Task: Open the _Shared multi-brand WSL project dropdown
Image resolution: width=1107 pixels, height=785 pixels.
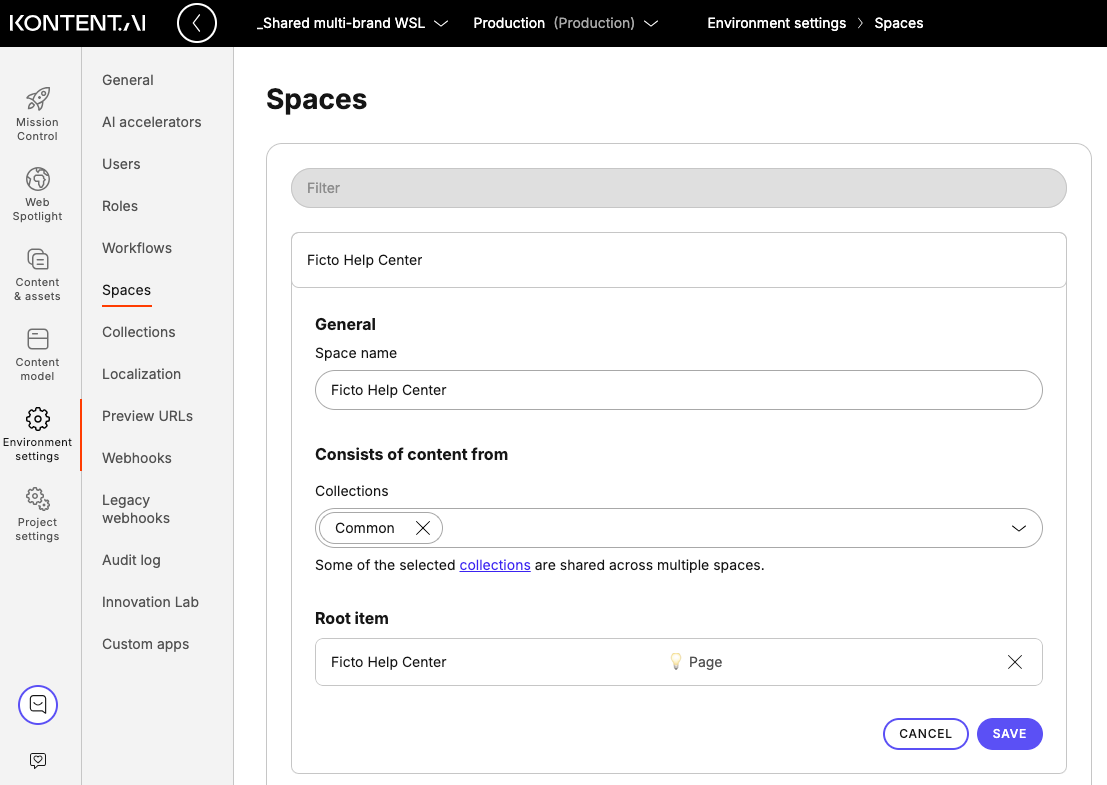Action: click(353, 23)
